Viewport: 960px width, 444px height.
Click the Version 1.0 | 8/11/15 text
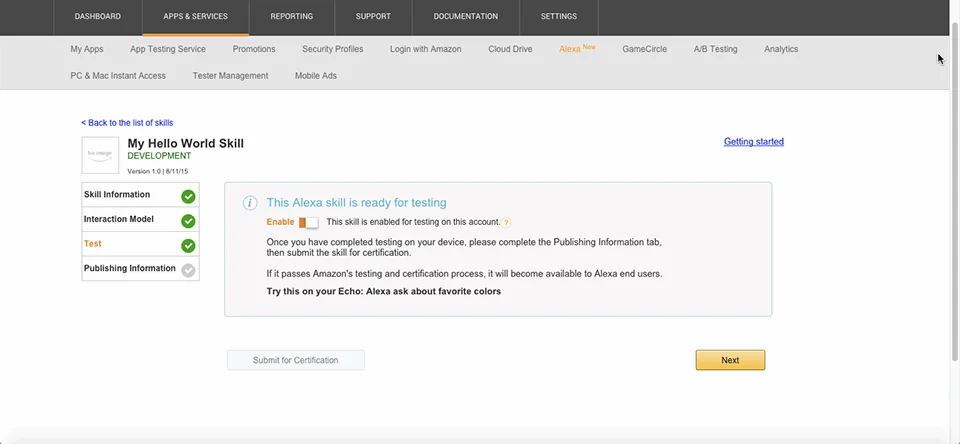(157, 171)
